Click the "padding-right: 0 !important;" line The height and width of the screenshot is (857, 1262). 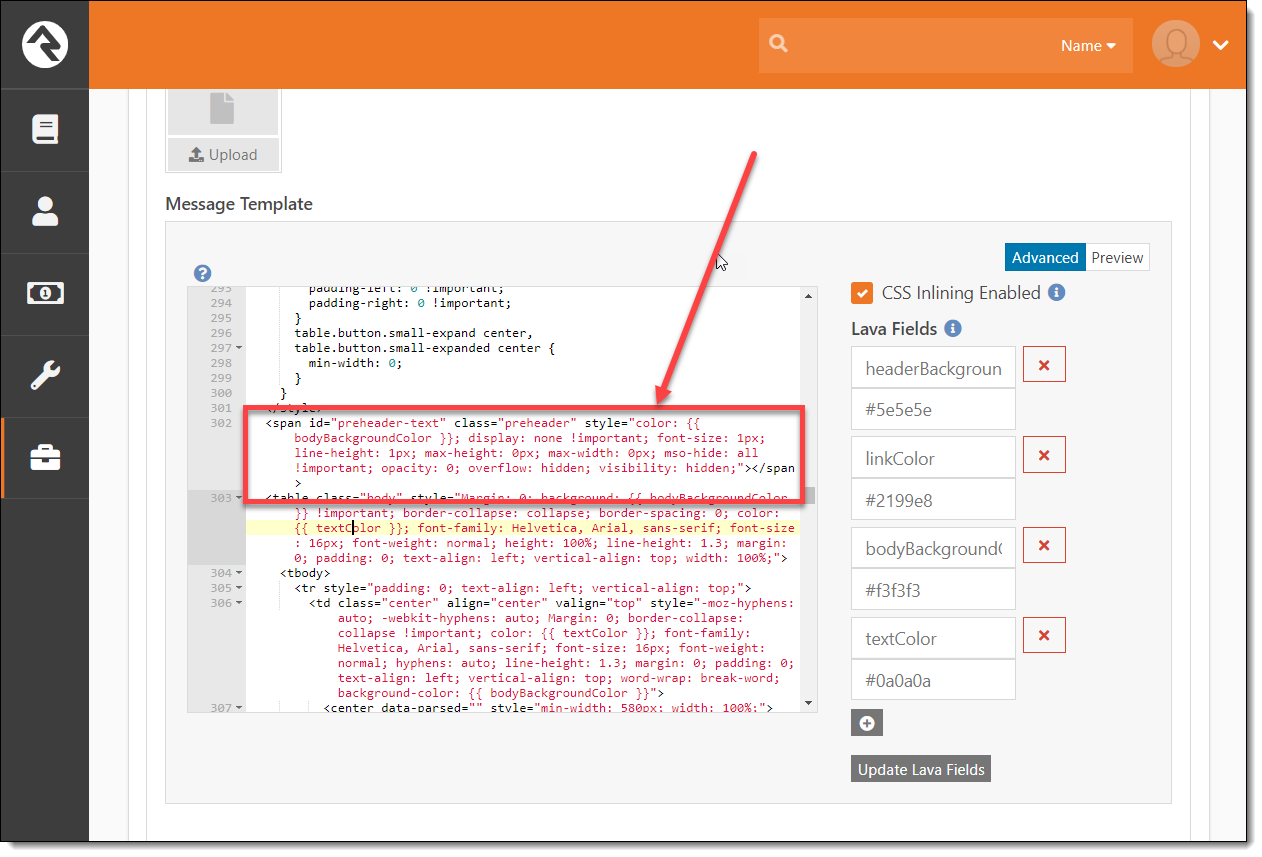[410, 303]
